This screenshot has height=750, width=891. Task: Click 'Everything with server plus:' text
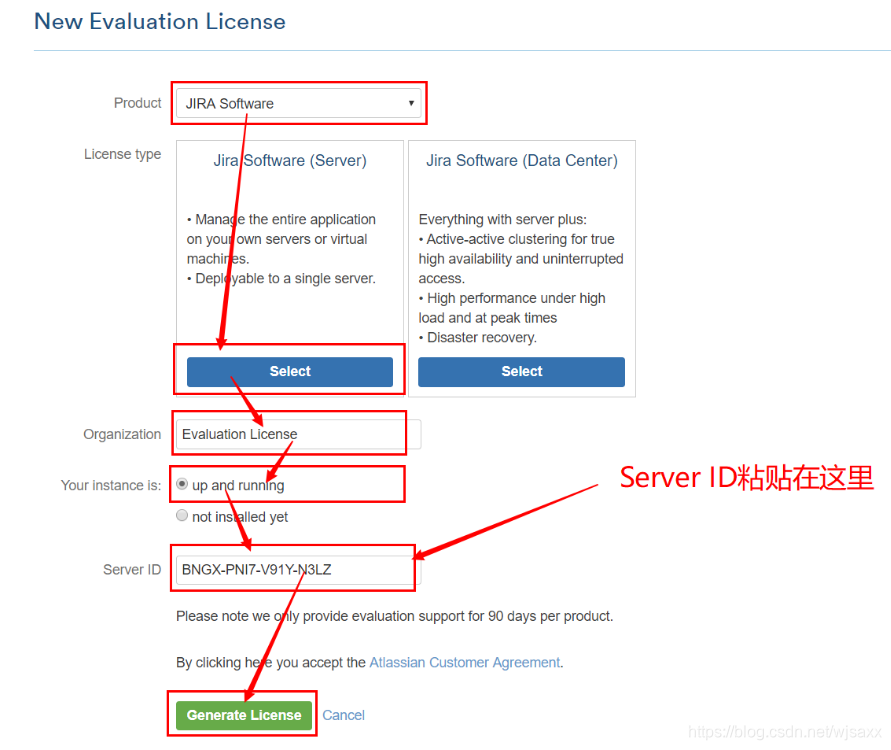pos(503,219)
